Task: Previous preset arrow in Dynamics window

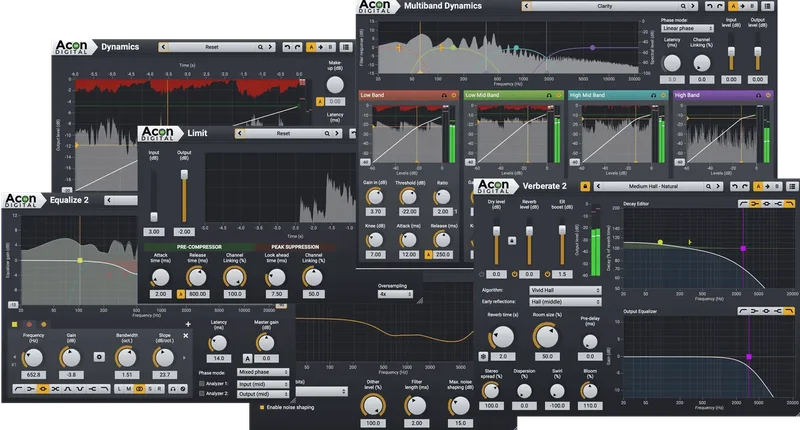Action: [163, 47]
